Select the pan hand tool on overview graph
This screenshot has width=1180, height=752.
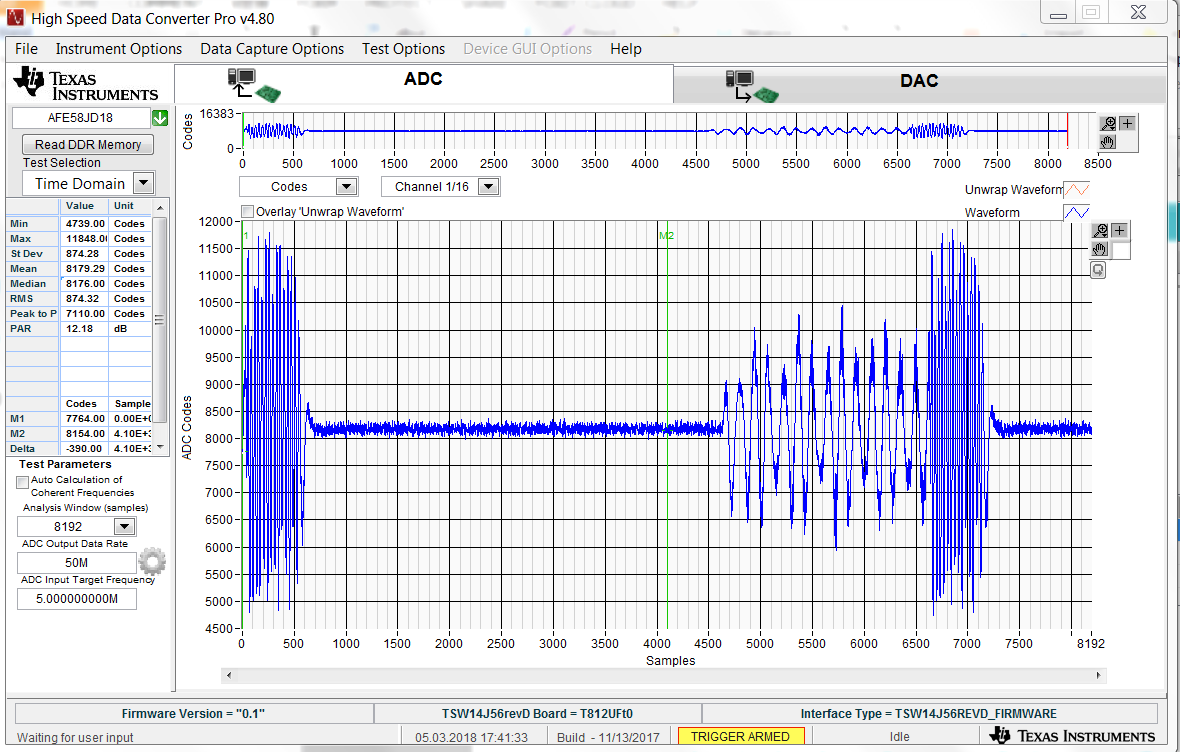point(1108,142)
